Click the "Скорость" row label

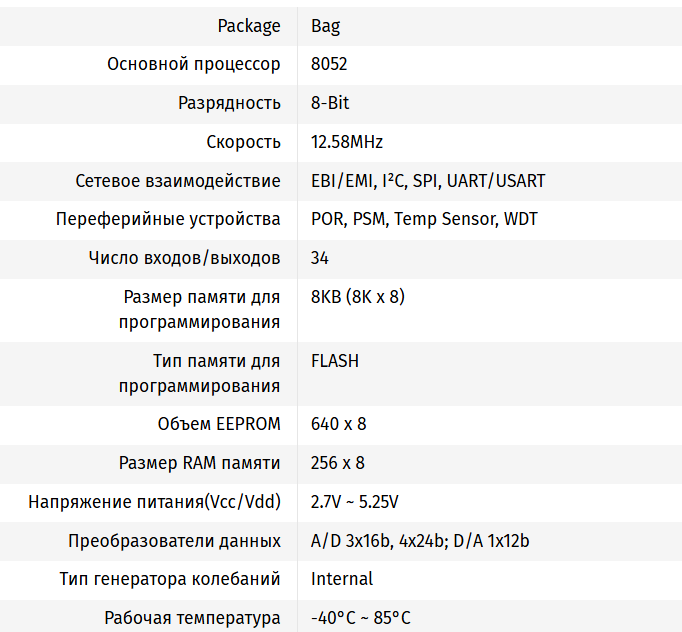coord(243,142)
